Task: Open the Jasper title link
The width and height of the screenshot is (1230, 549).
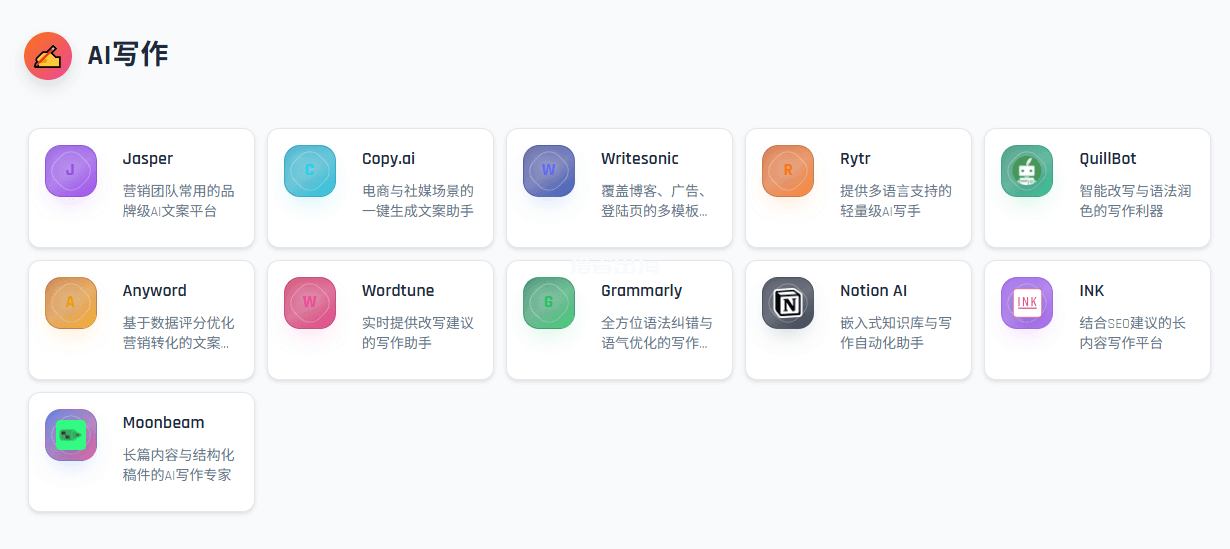Action: click(148, 159)
